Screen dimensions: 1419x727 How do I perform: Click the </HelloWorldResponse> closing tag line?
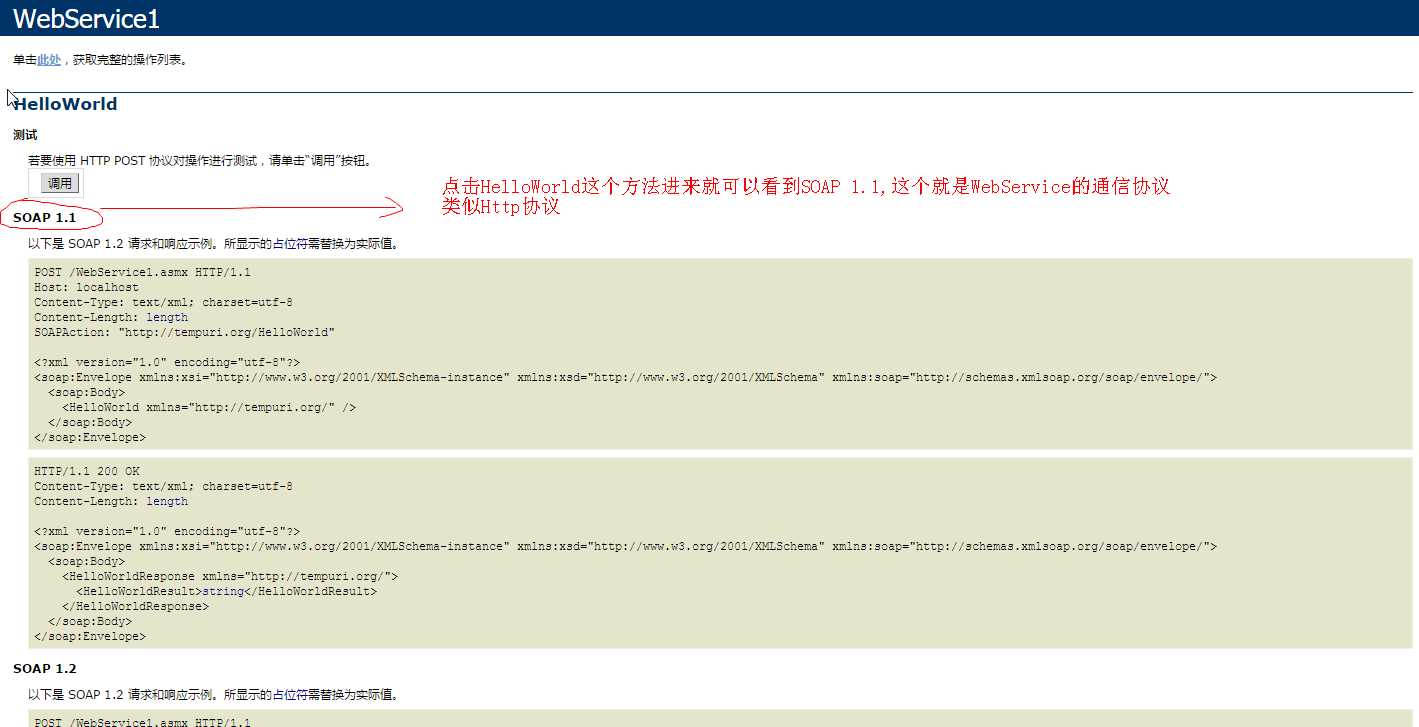[135, 606]
